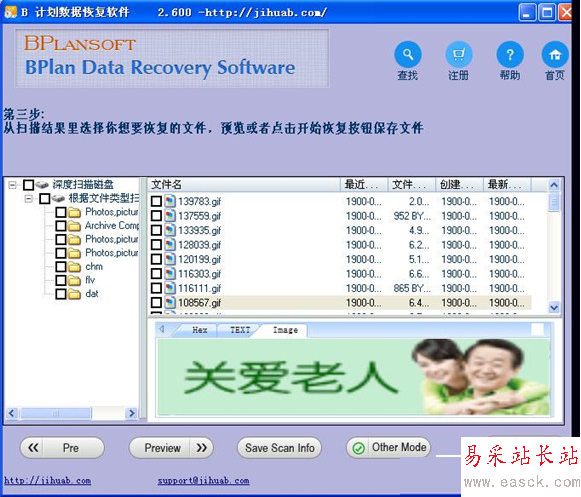
Task: Sort by the 最近 column header
Action: tap(364, 184)
